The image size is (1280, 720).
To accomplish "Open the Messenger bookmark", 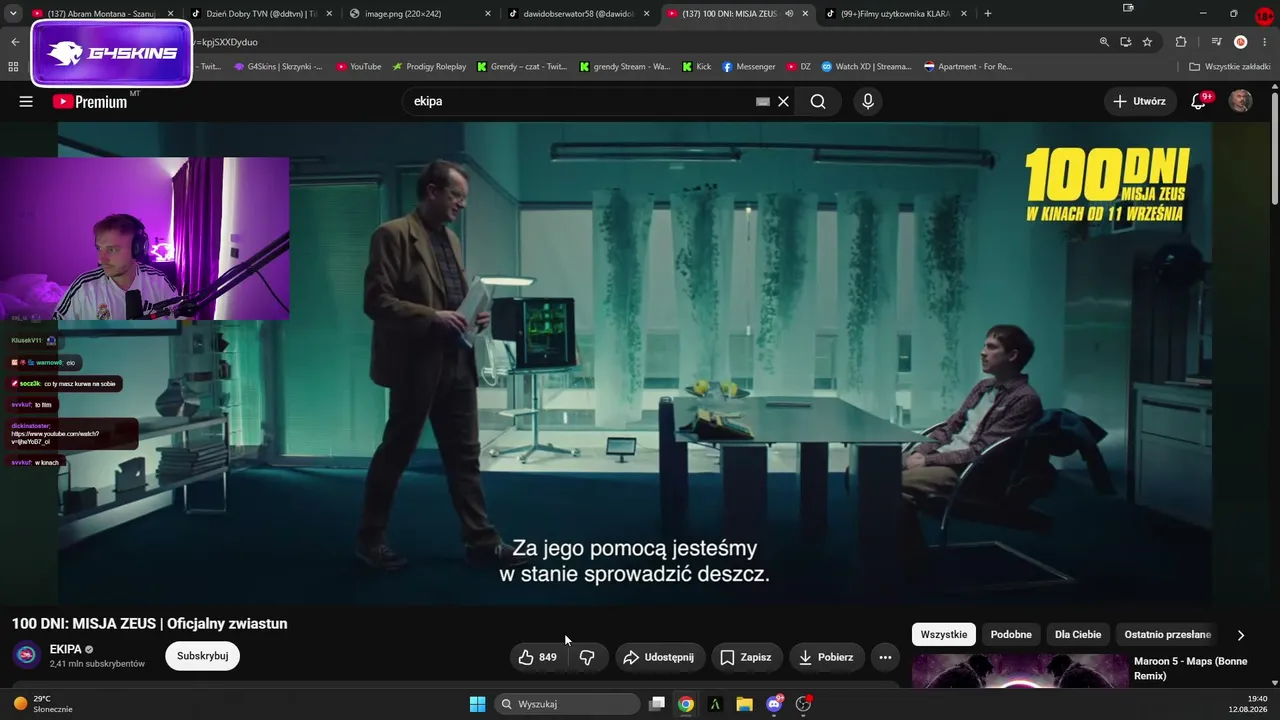I will click(749, 67).
